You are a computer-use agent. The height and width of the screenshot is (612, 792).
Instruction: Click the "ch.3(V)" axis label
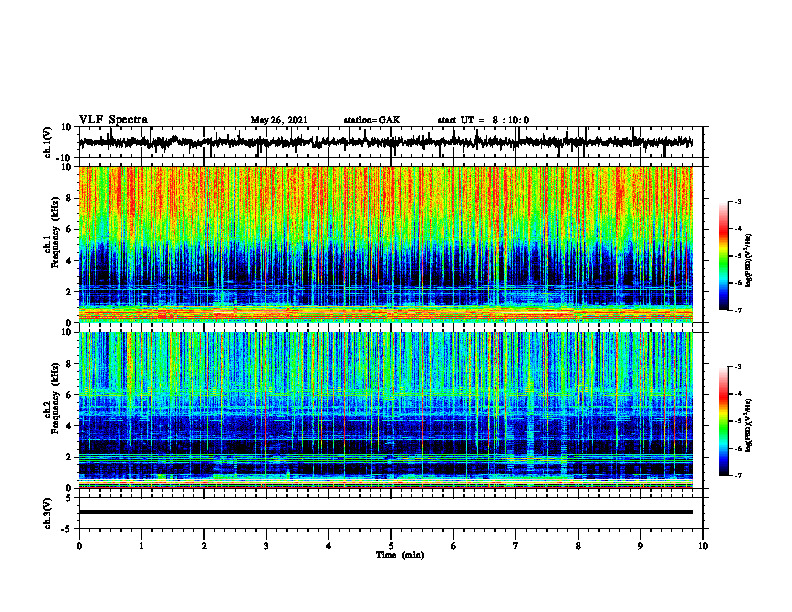tap(48, 513)
